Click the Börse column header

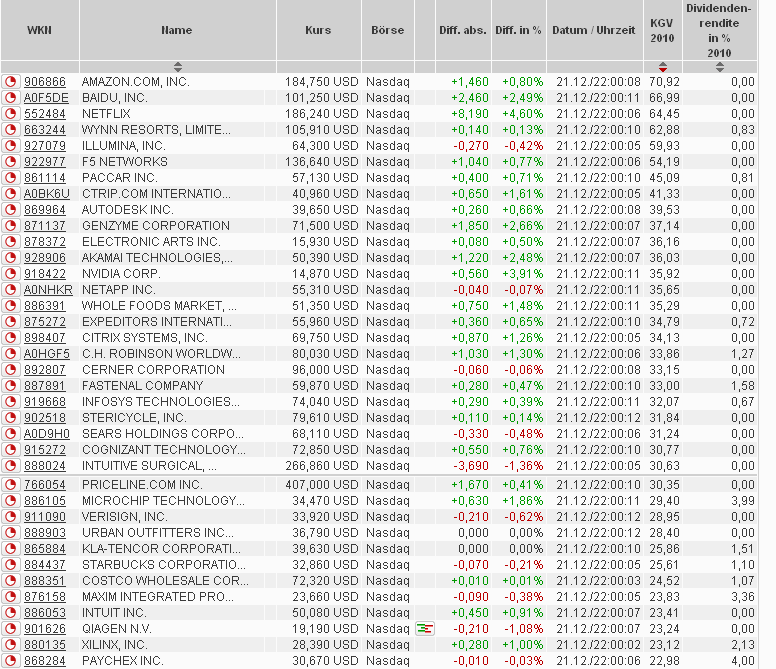coord(388,30)
